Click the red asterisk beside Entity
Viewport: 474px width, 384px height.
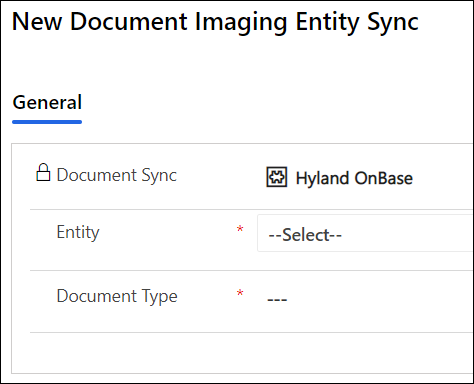coord(240,229)
